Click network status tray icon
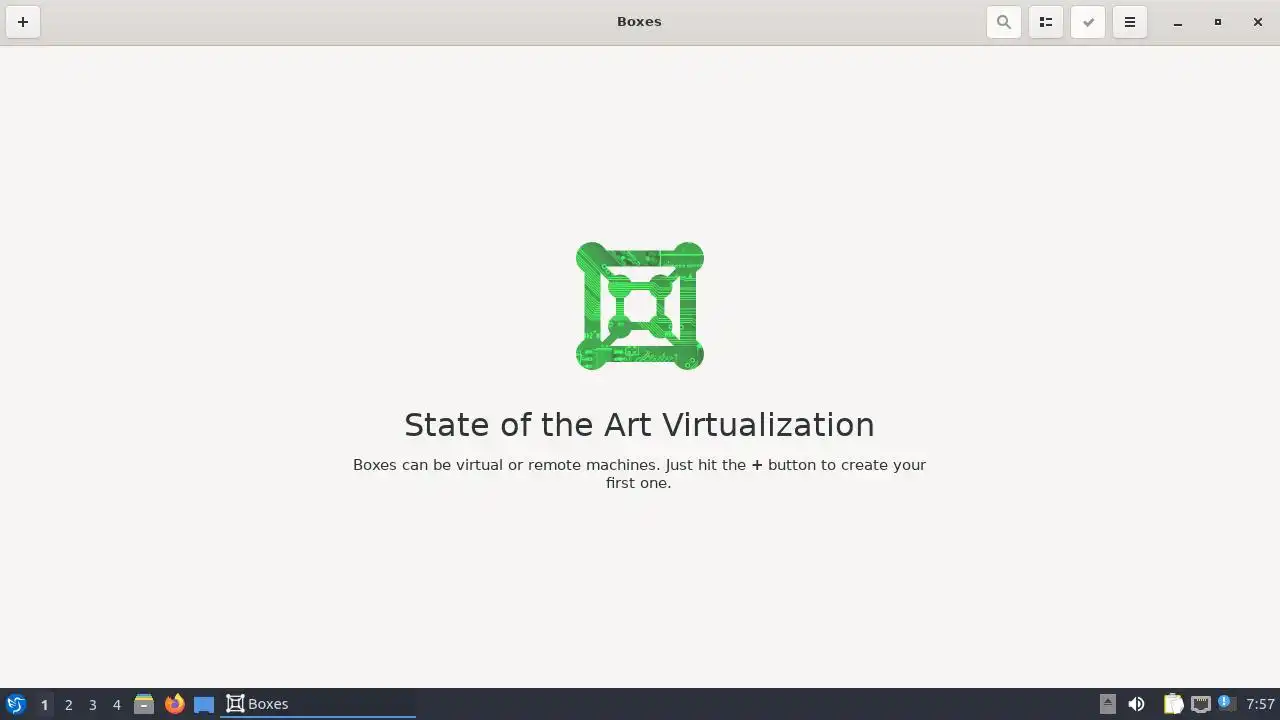1280x720 pixels. tap(1200, 704)
